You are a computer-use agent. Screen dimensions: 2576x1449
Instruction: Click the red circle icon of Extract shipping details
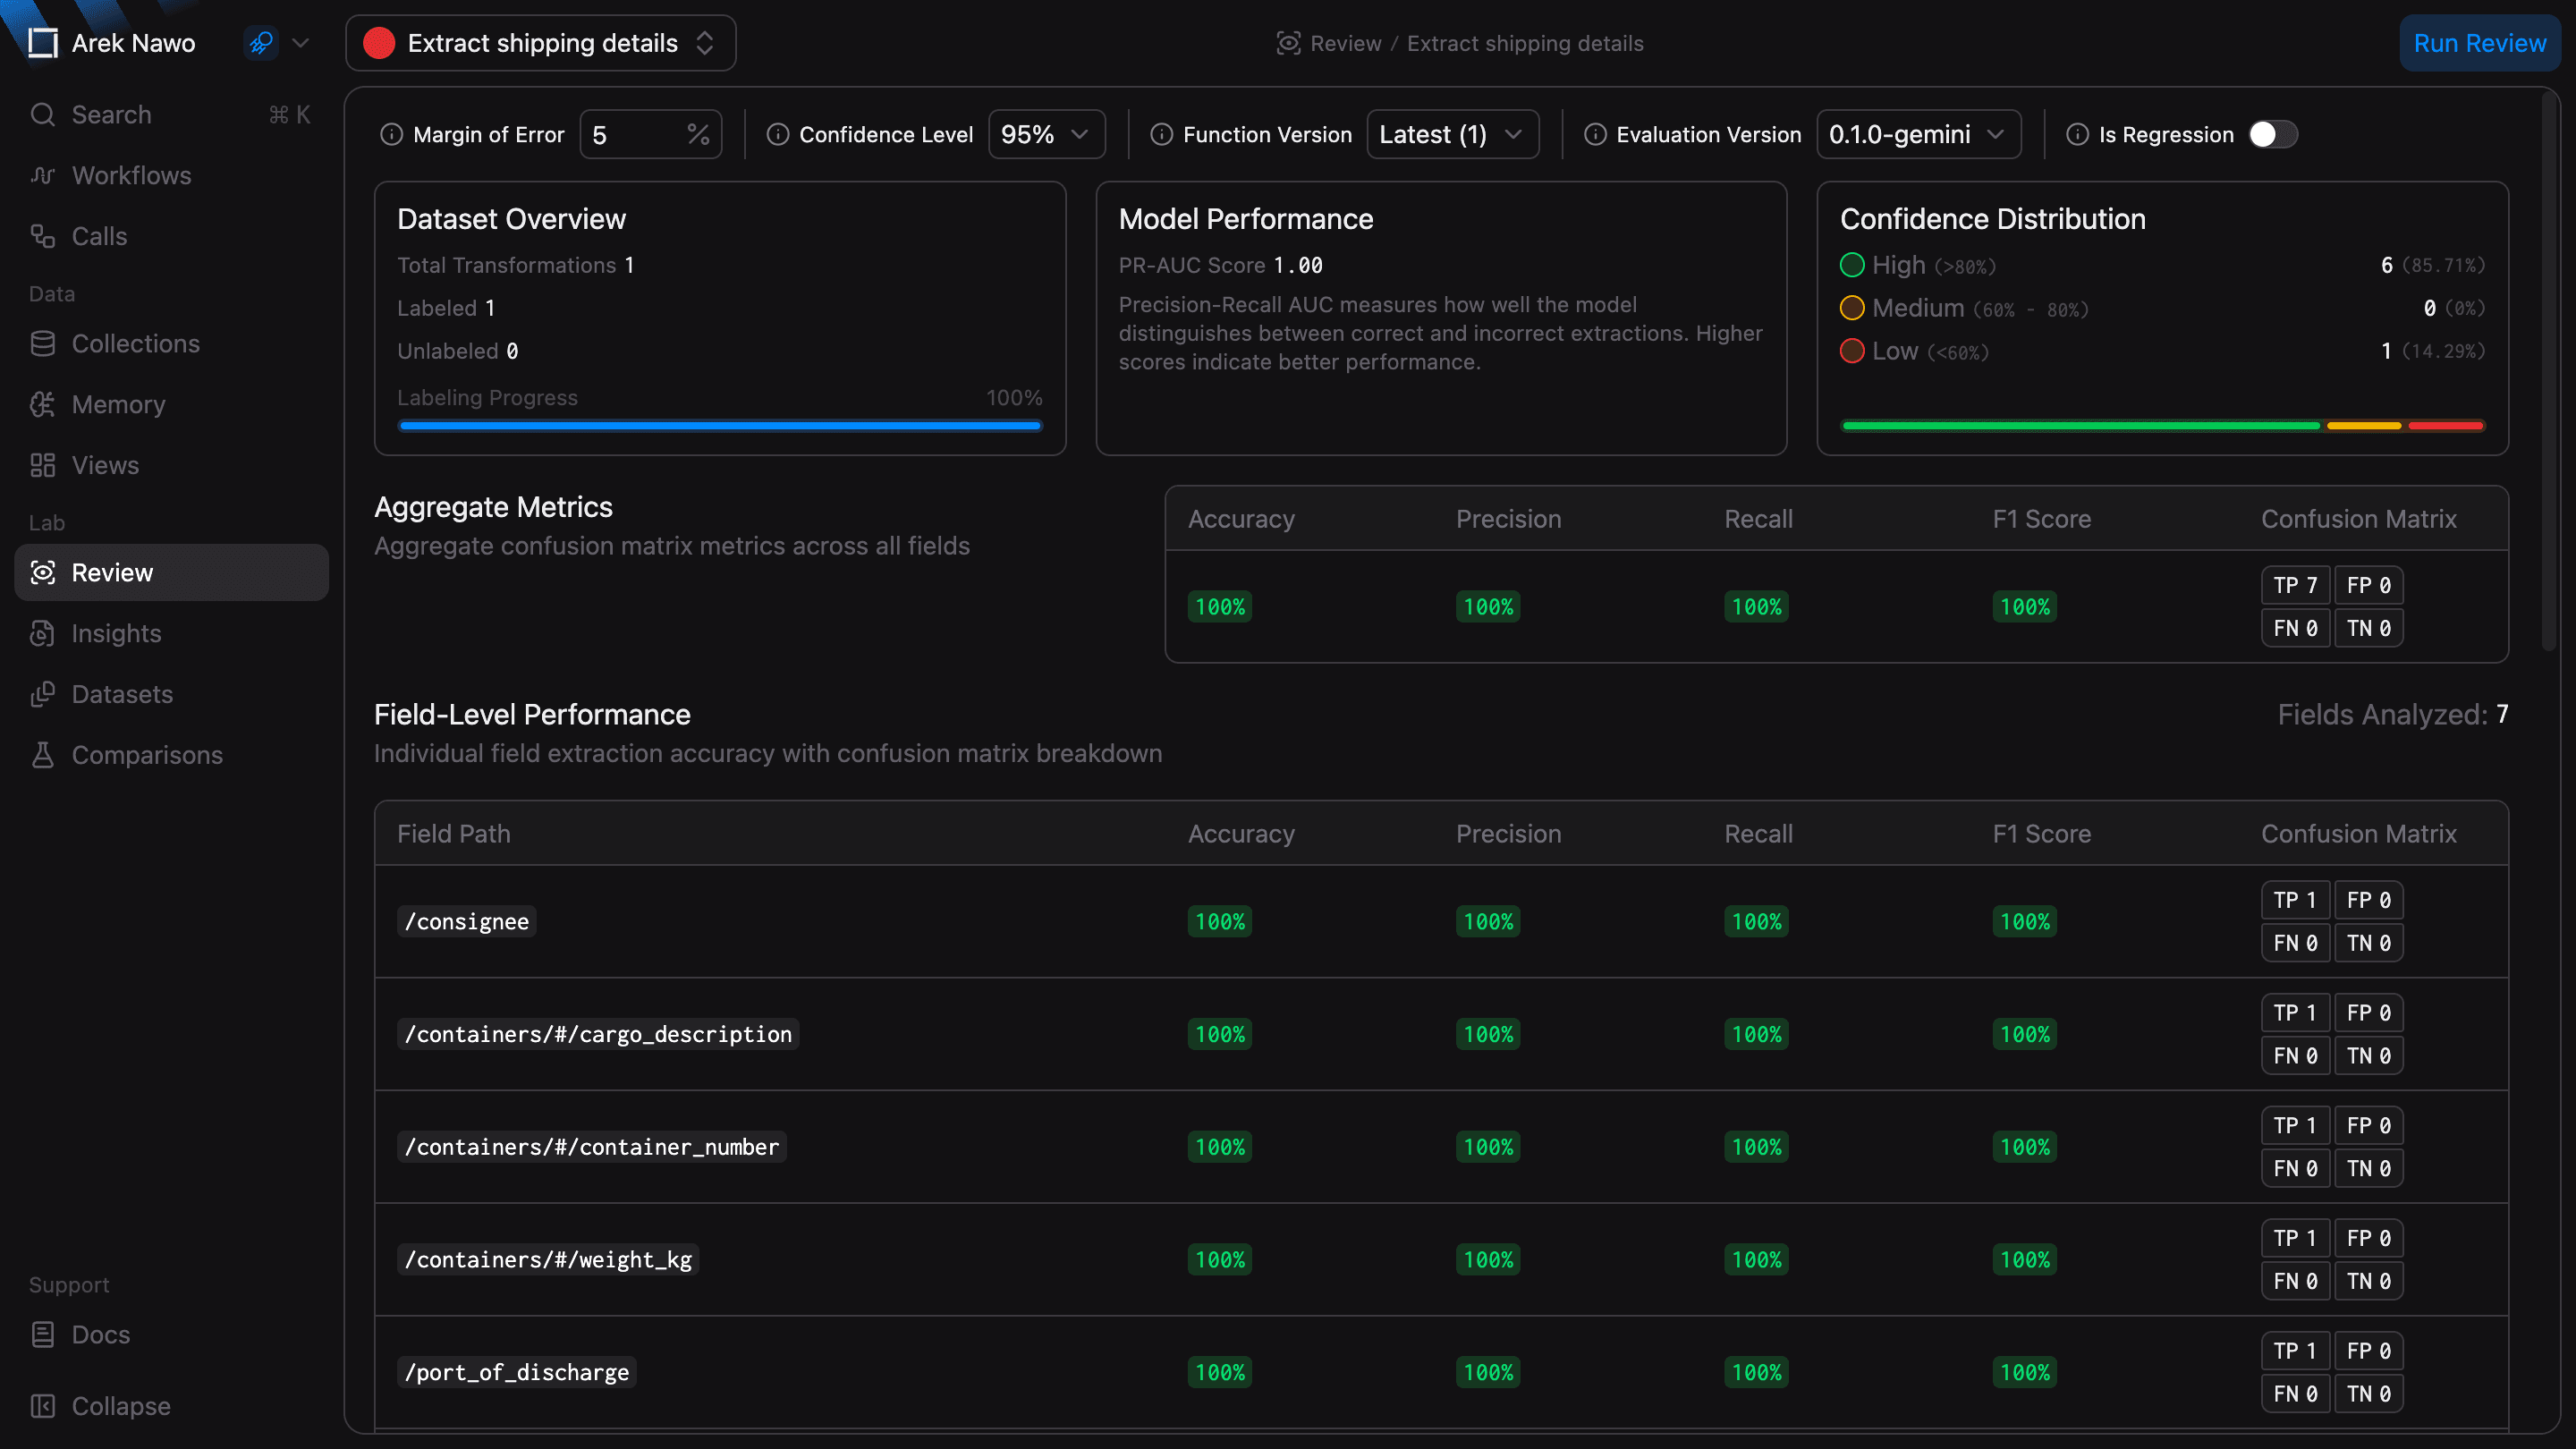point(379,43)
